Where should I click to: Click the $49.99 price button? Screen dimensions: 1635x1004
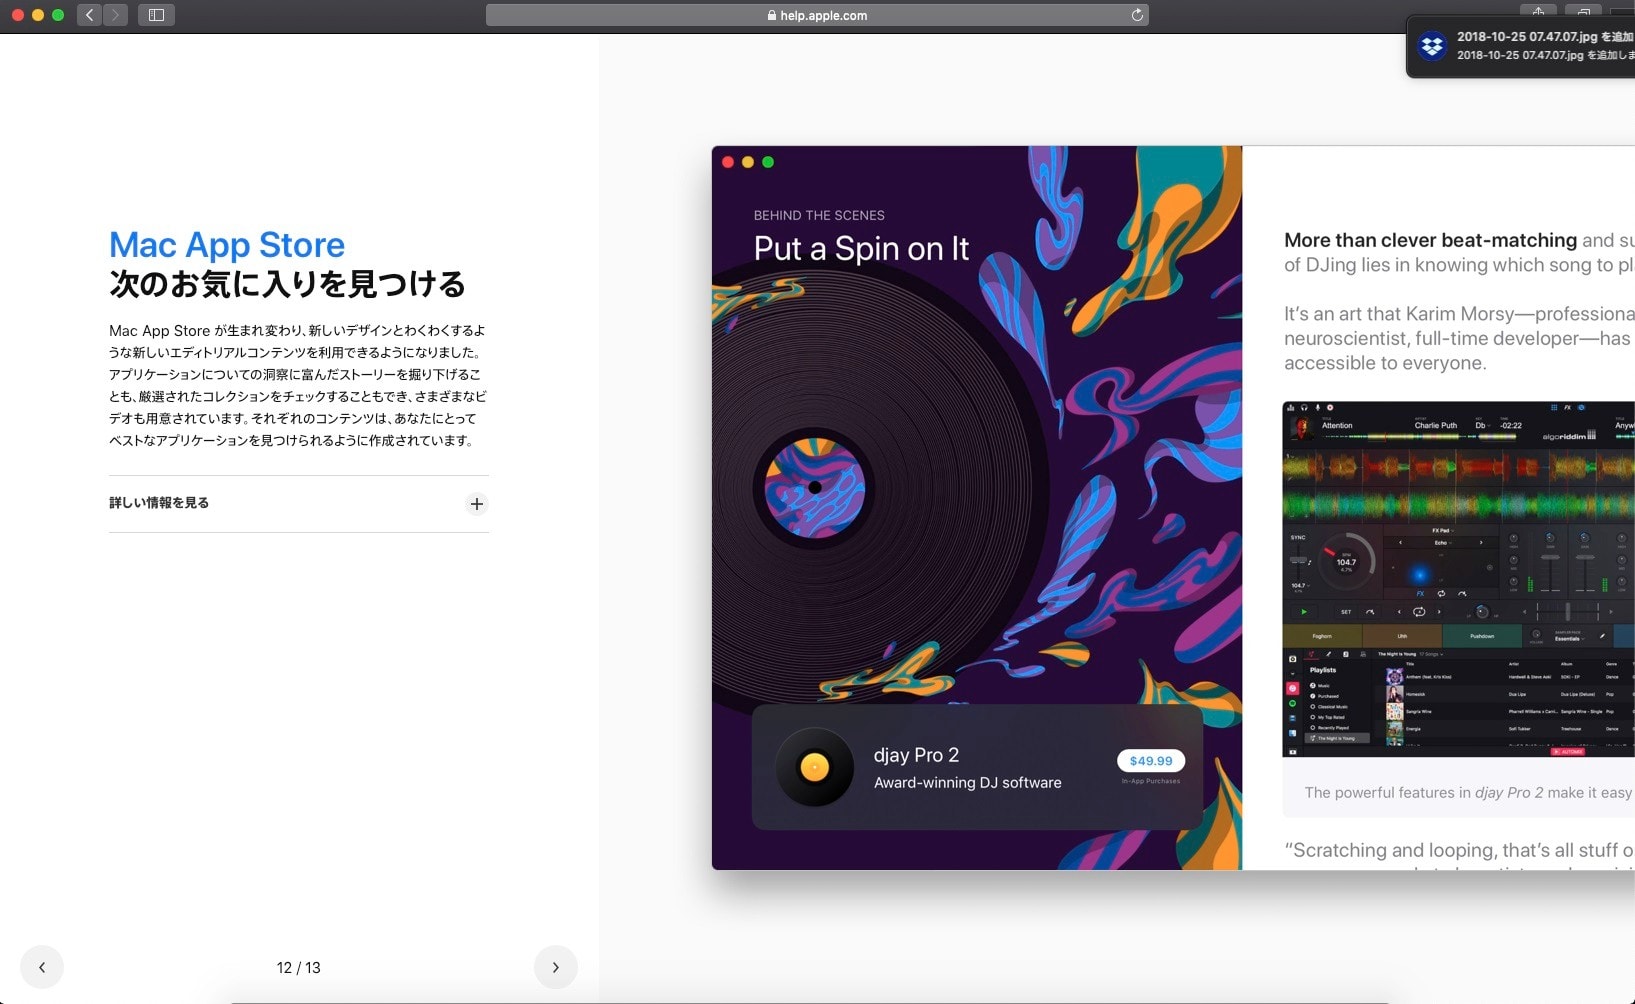pyautogui.click(x=1150, y=761)
